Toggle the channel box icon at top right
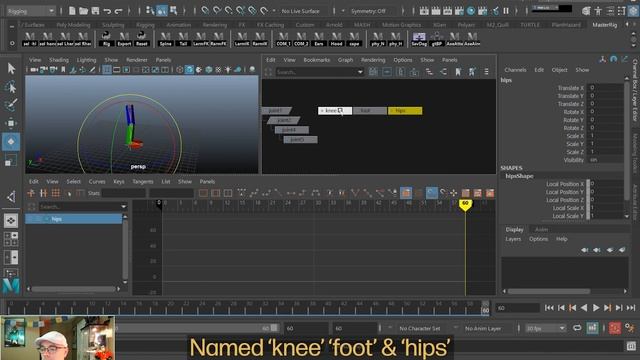This screenshot has height=360, width=640. [633, 11]
